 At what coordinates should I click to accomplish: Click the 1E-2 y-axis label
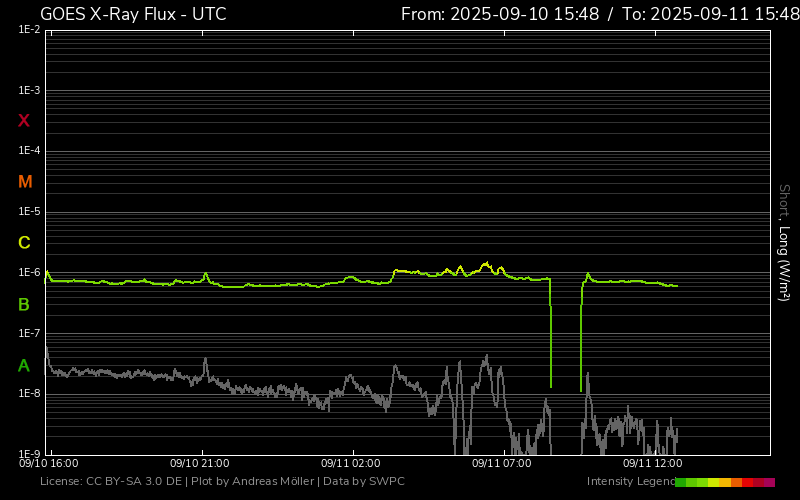click(x=29, y=30)
